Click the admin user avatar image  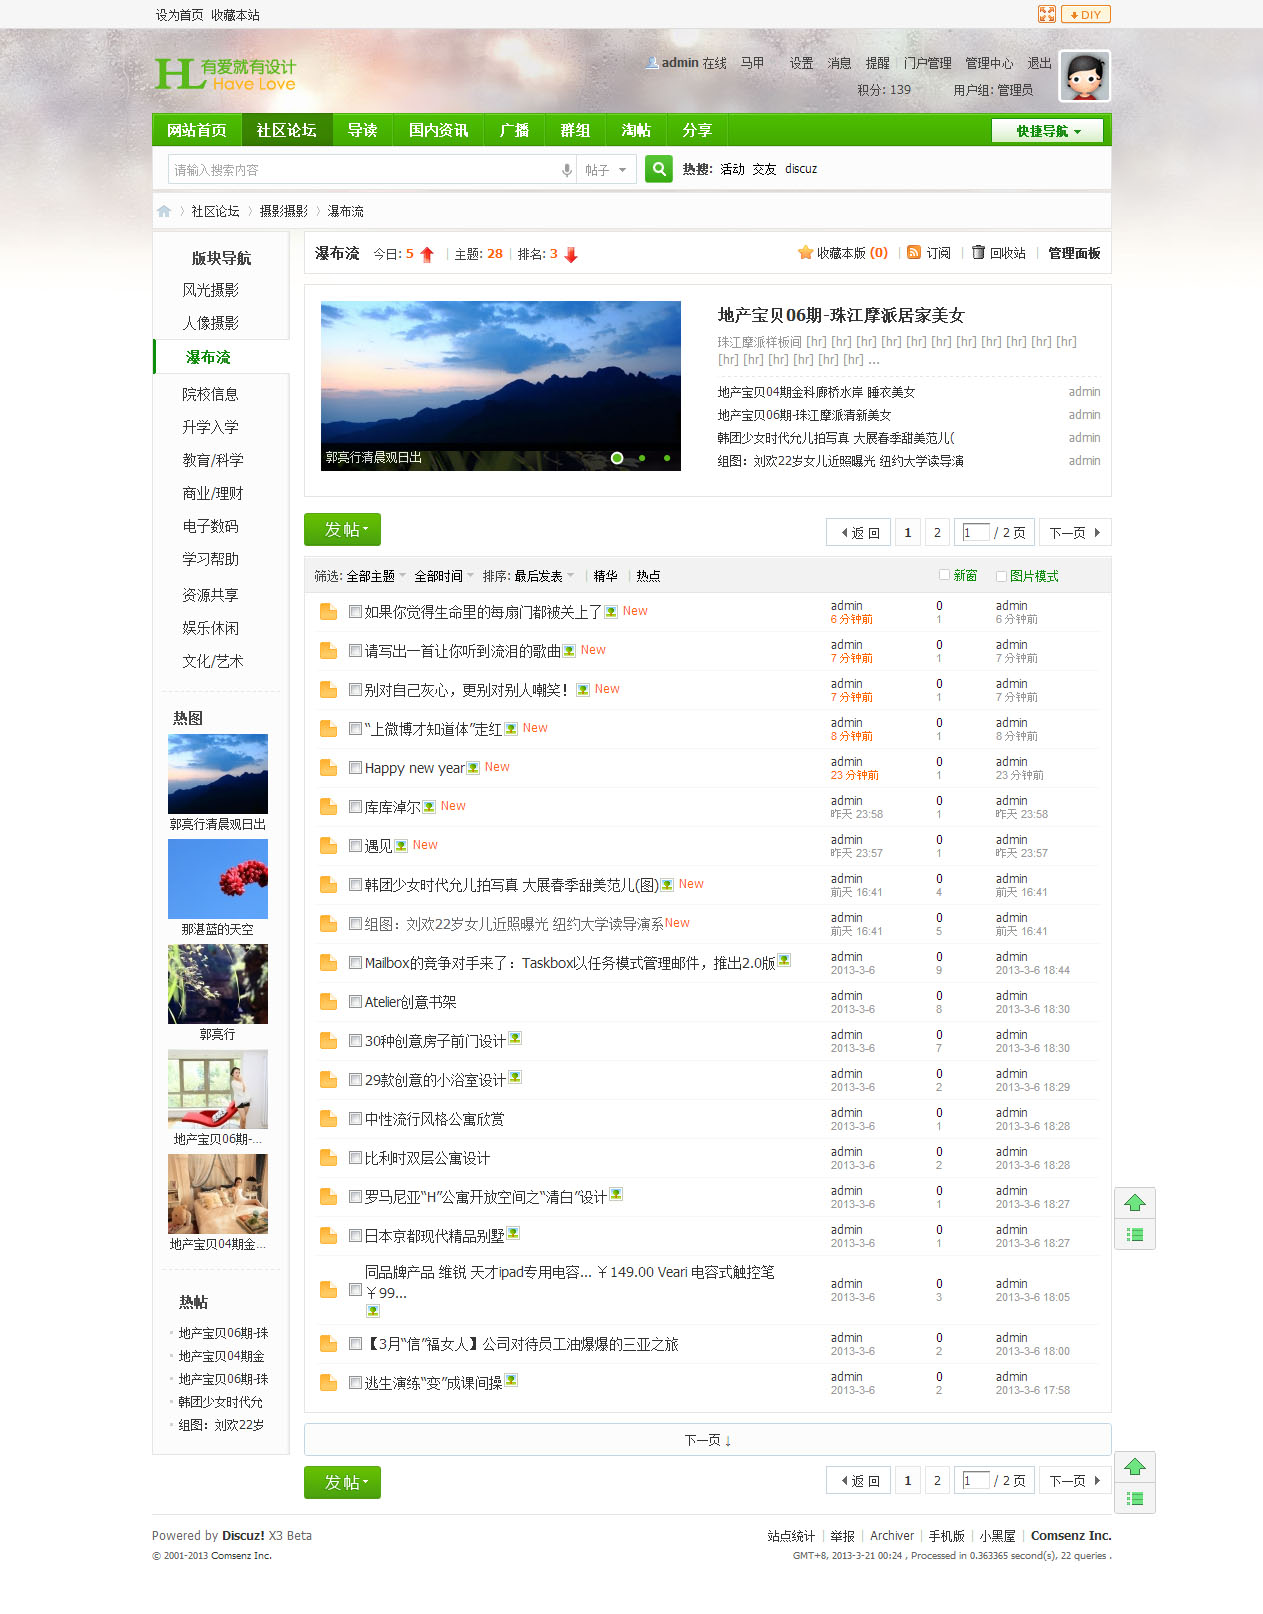1085,76
